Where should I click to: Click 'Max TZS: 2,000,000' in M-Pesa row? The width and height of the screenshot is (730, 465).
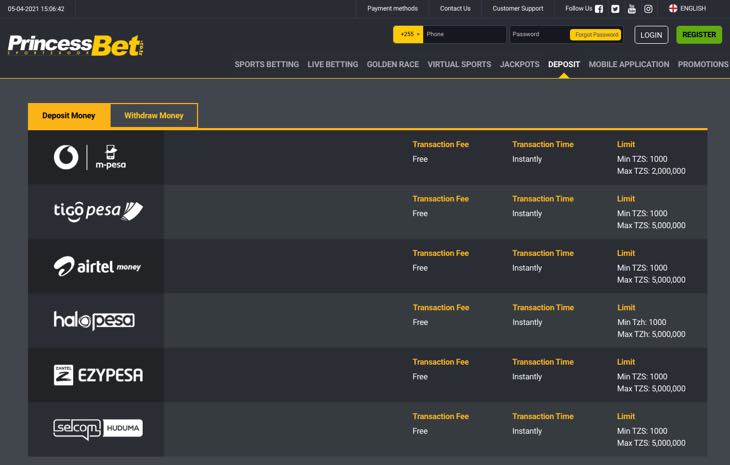[x=651, y=171]
